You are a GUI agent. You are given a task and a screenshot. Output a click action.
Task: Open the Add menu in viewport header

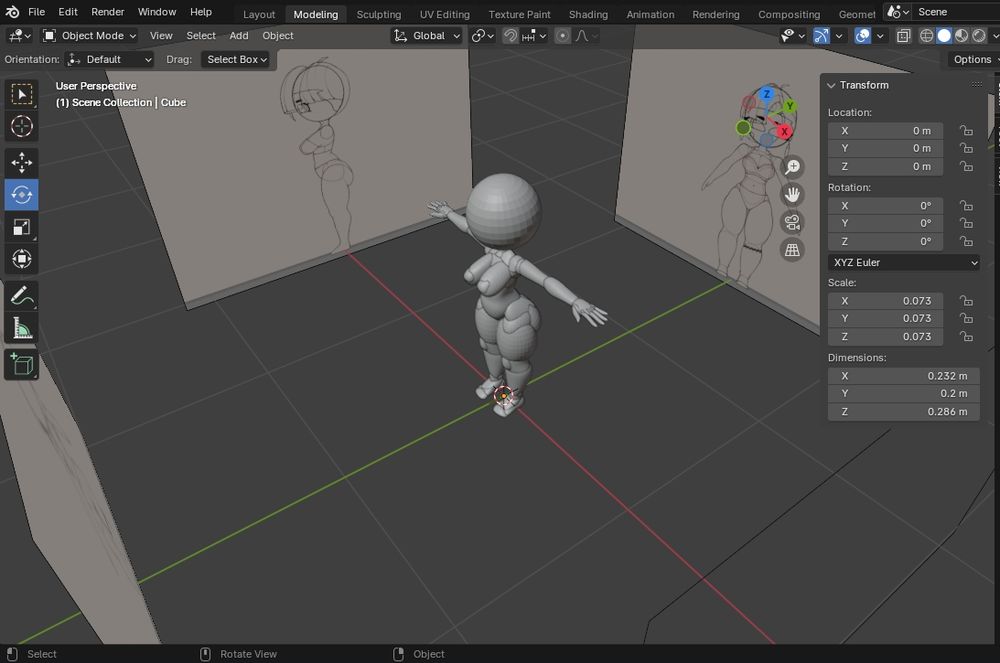pos(239,36)
